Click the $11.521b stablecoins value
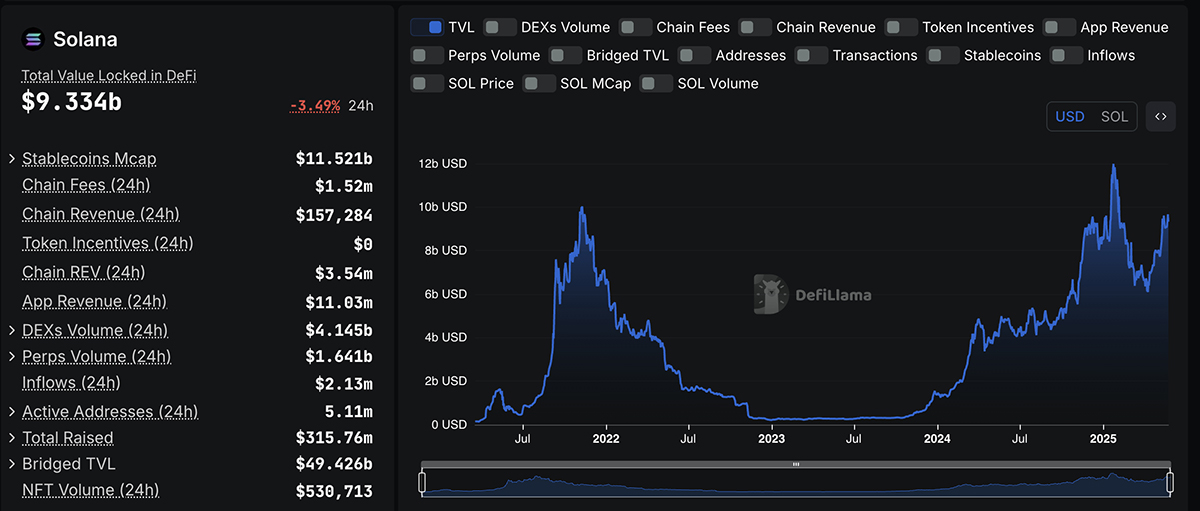Screen dimensions: 1200x511 point(334,159)
